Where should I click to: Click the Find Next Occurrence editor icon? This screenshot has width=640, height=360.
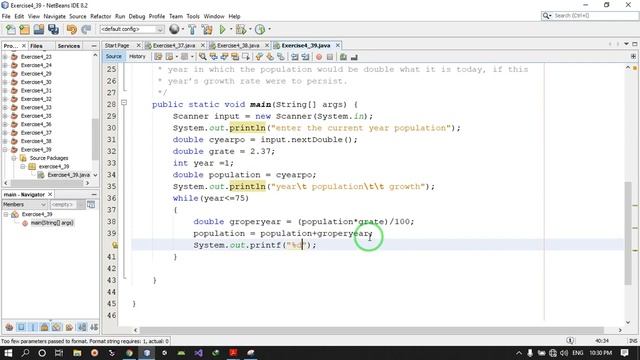224,57
